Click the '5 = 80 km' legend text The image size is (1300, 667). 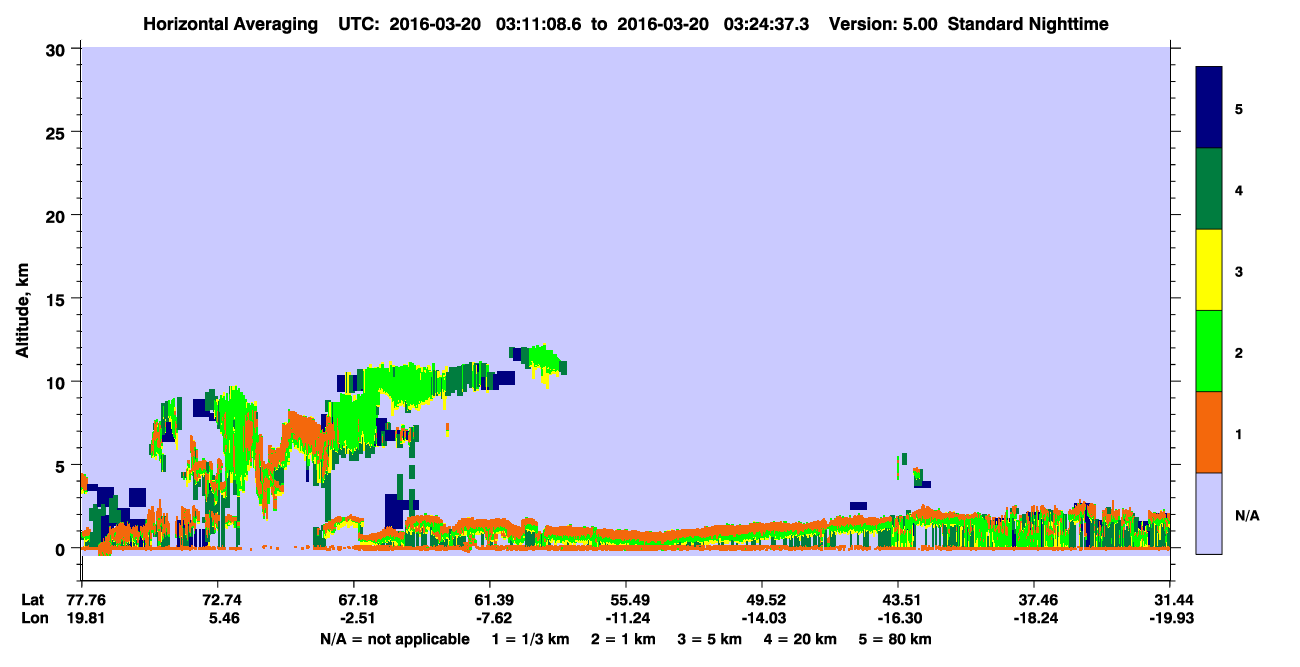pos(895,639)
